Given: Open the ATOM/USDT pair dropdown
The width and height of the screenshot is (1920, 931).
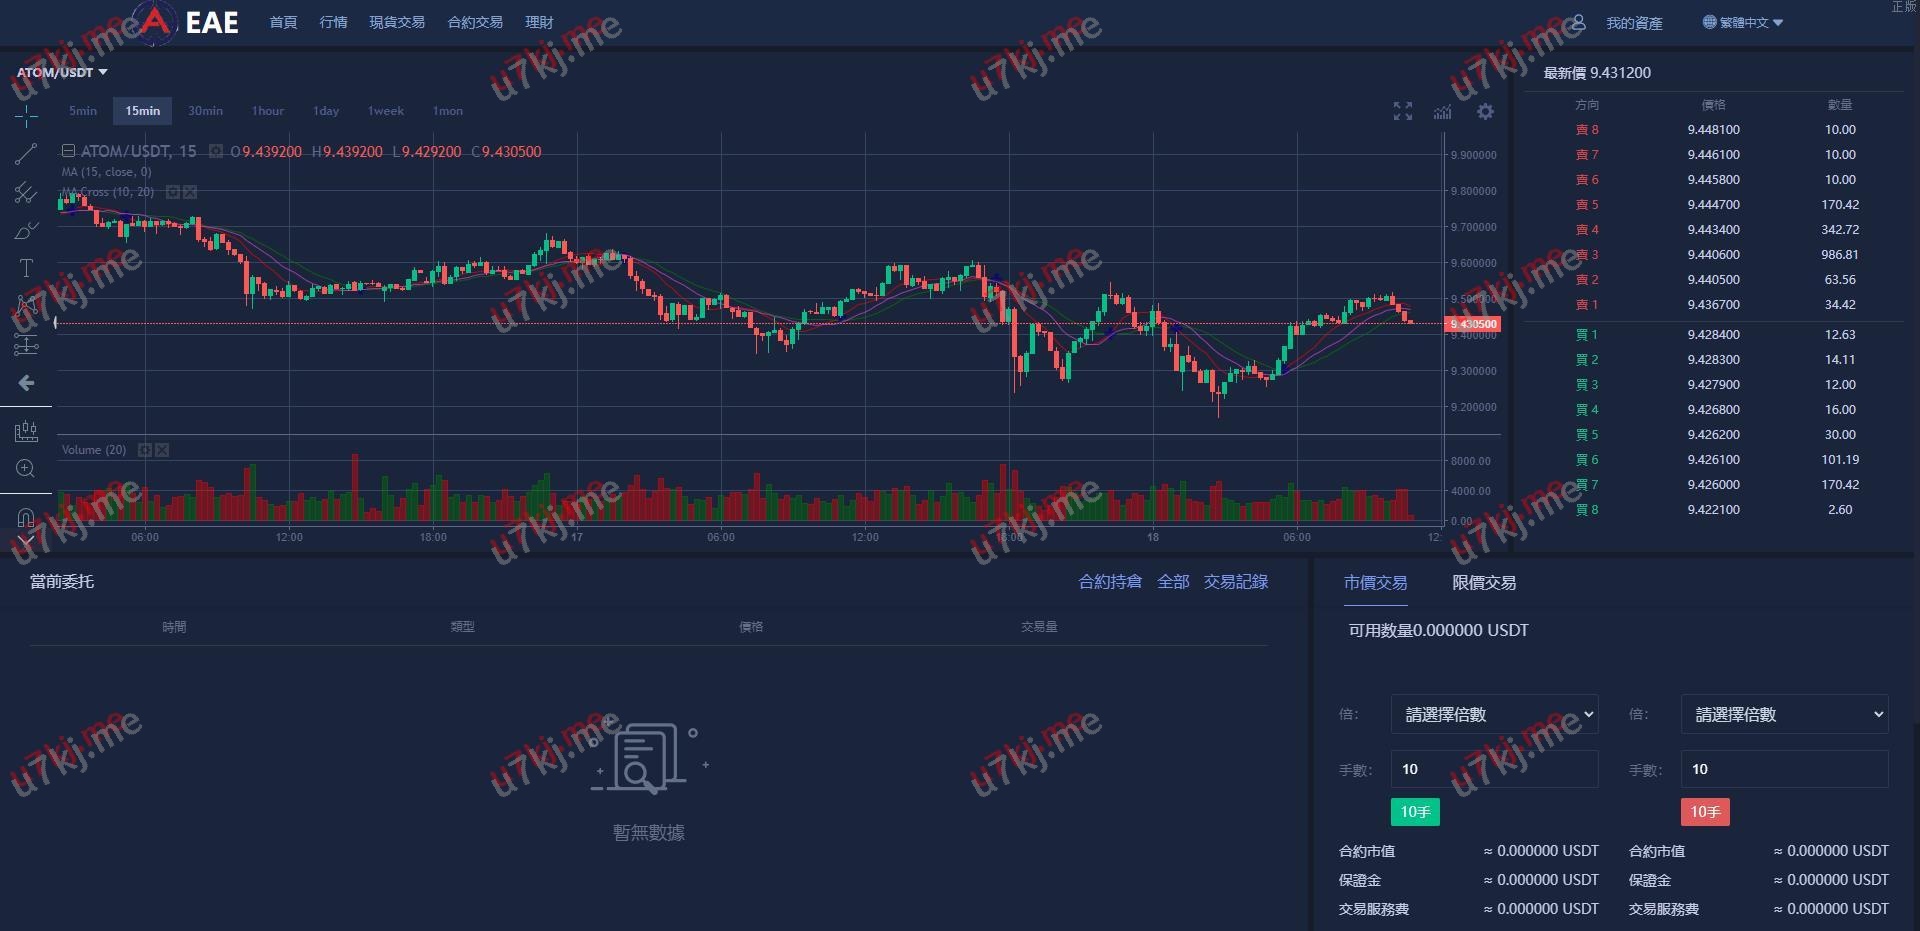Looking at the screenshot, I should (62, 72).
